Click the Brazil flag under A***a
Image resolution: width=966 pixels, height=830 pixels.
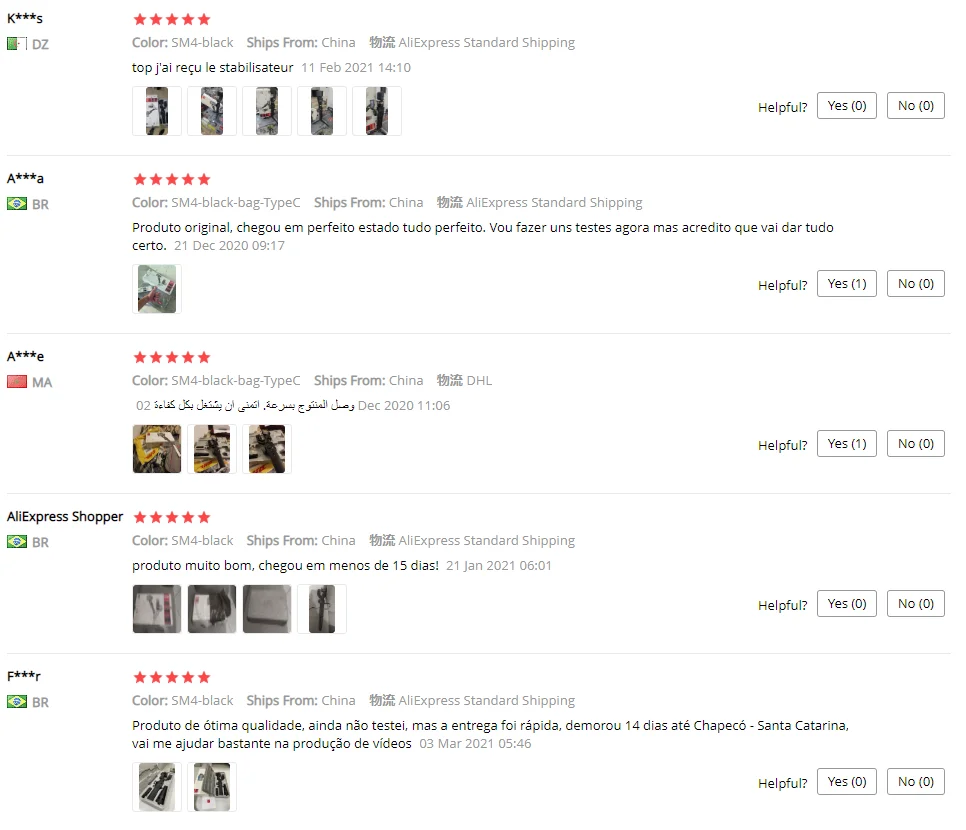click(17, 203)
